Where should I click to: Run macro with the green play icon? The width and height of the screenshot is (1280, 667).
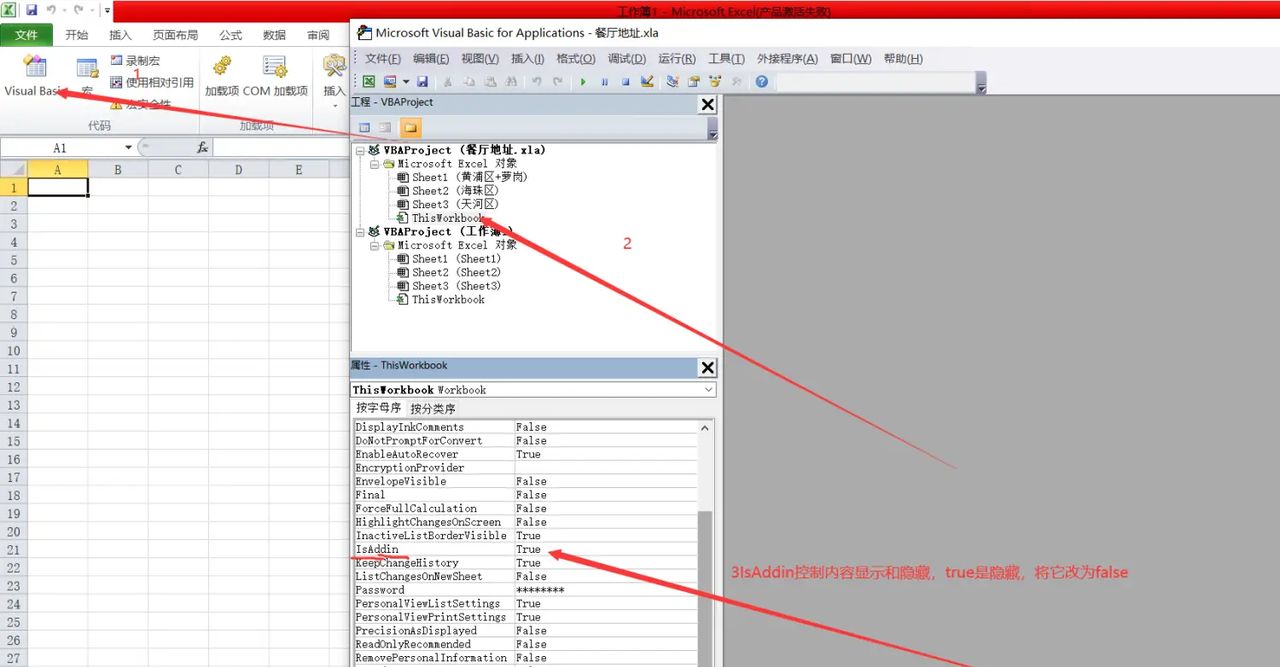tap(583, 82)
